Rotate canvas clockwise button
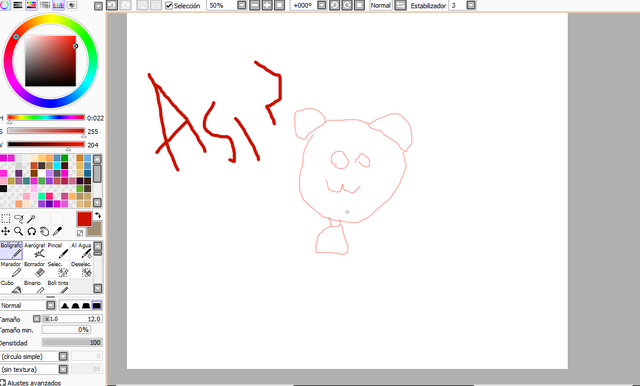 coord(347,5)
